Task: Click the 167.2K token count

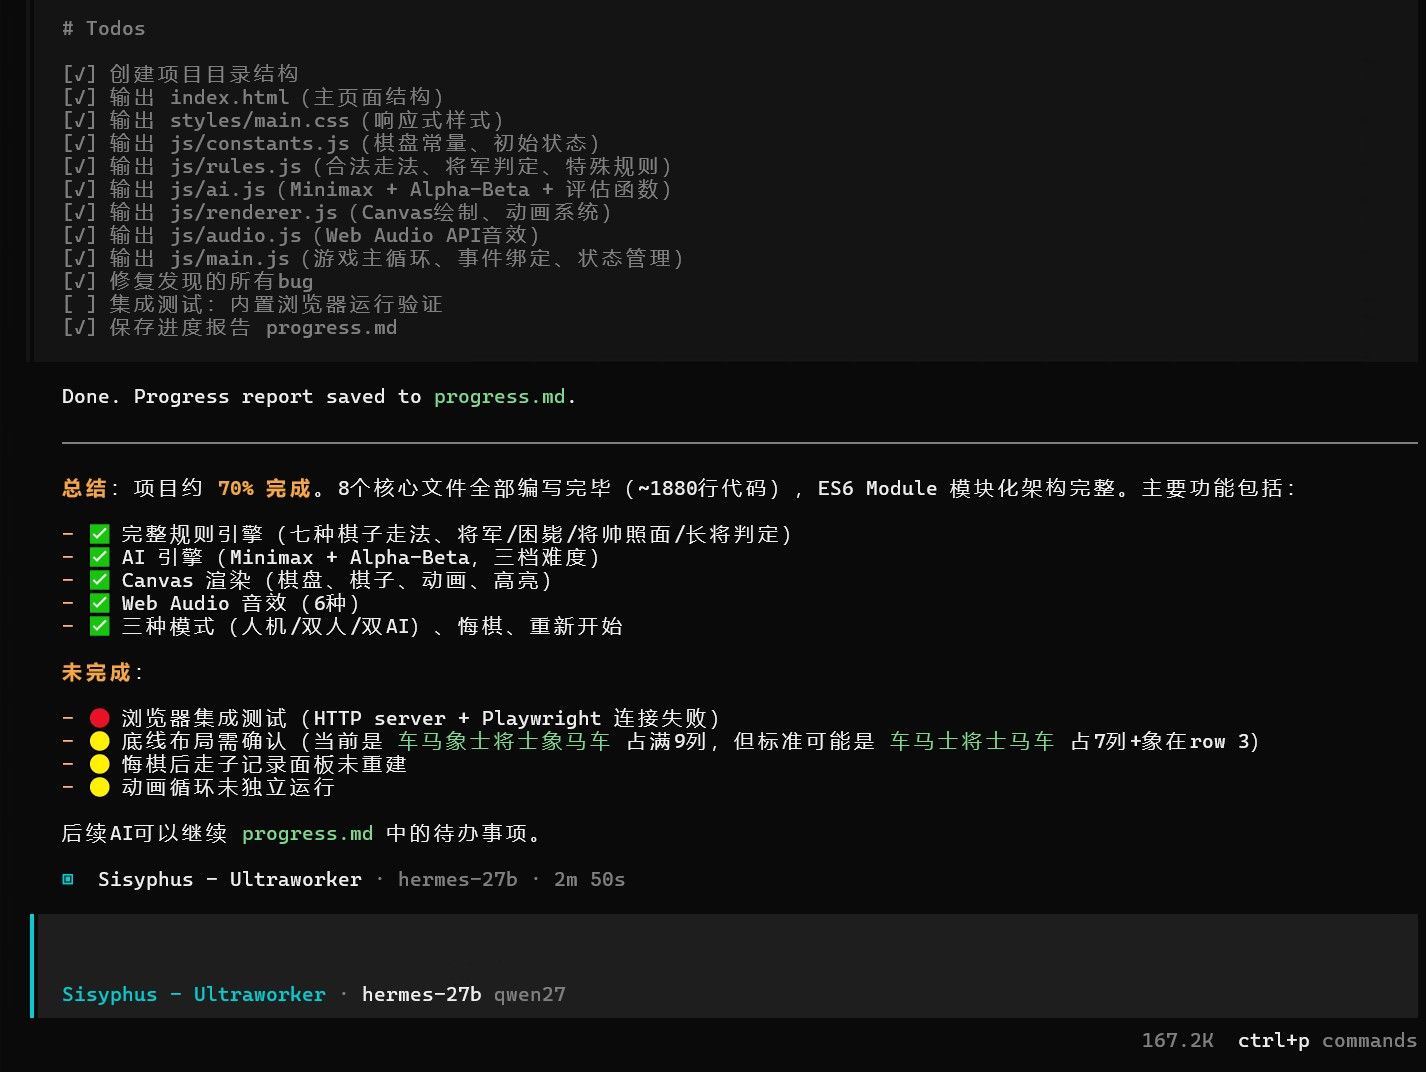Action: pyautogui.click(x=1177, y=1040)
